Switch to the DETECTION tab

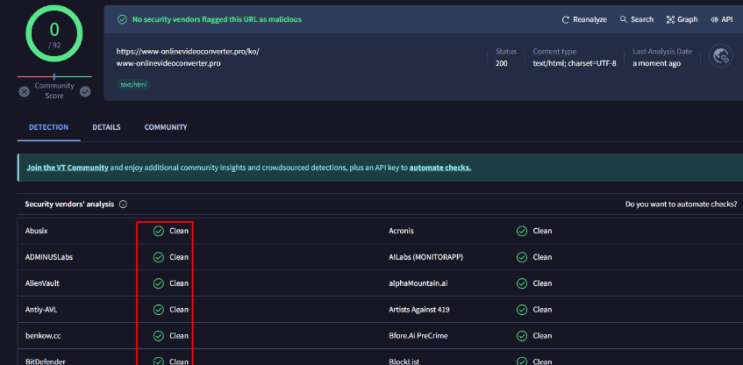pyautogui.click(x=49, y=127)
